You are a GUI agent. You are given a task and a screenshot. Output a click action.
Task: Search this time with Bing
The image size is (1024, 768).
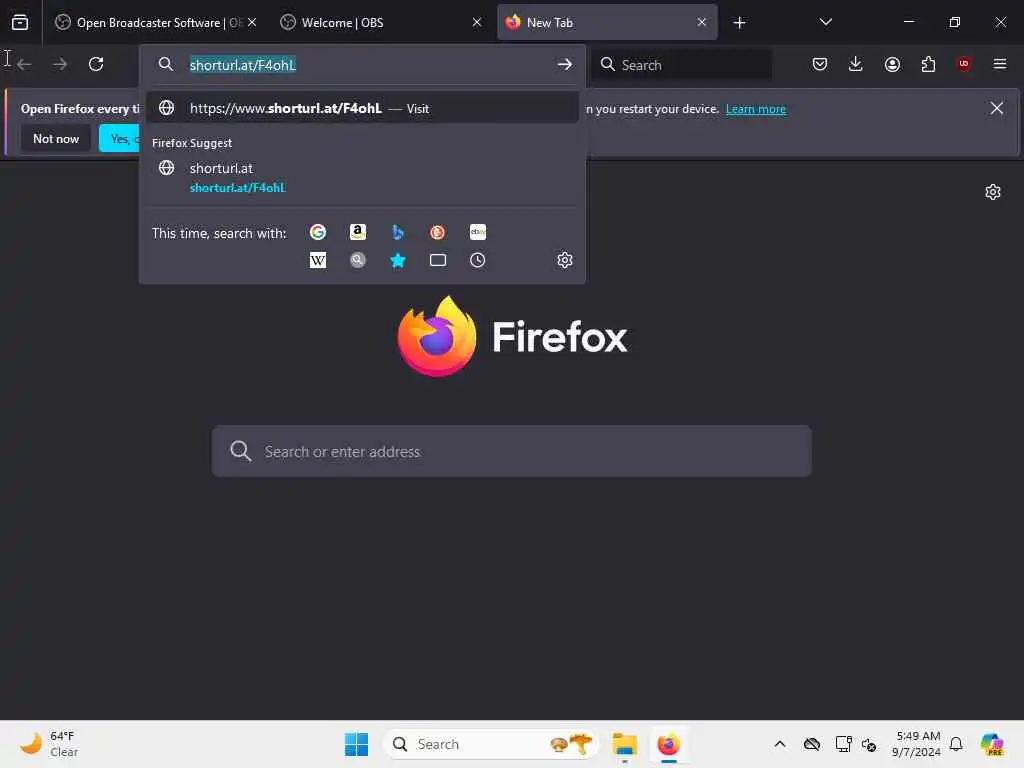pyautogui.click(x=398, y=232)
